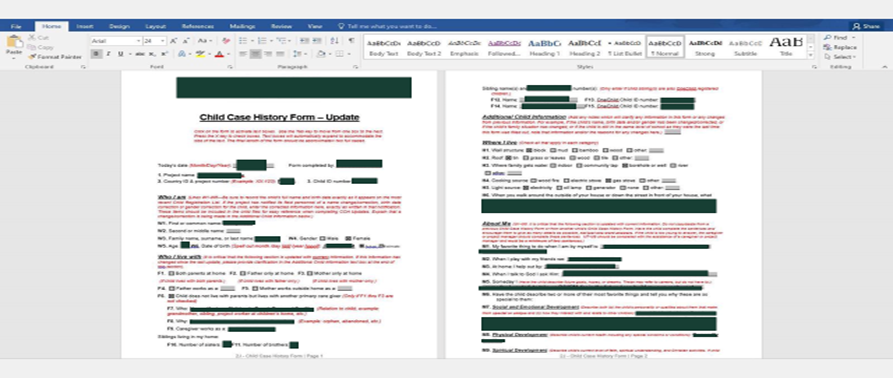The width and height of the screenshot is (893, 378).
Task: Open the Layout tab
Action: click(155, 26)
